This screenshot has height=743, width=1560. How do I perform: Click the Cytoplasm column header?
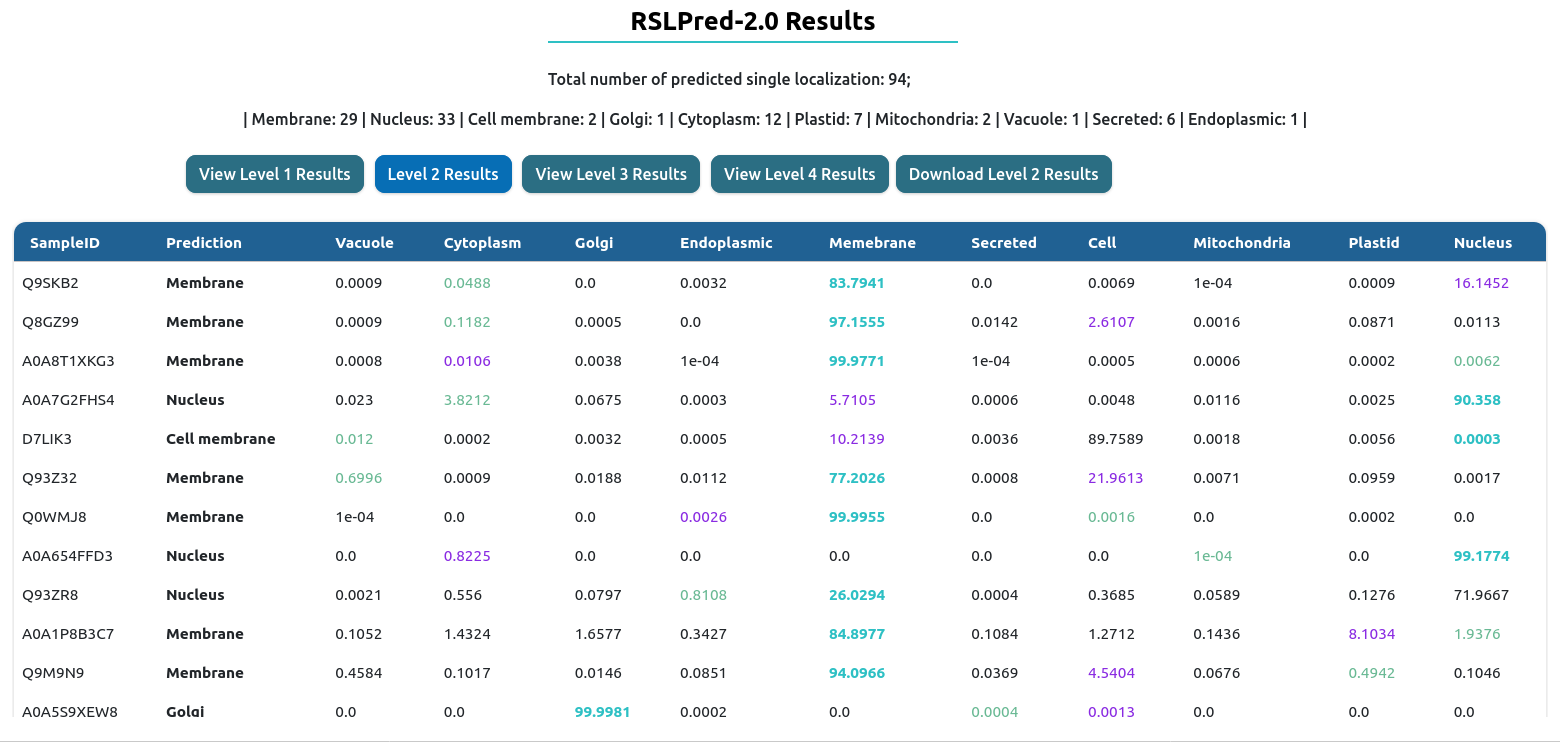tap(482, 243)
